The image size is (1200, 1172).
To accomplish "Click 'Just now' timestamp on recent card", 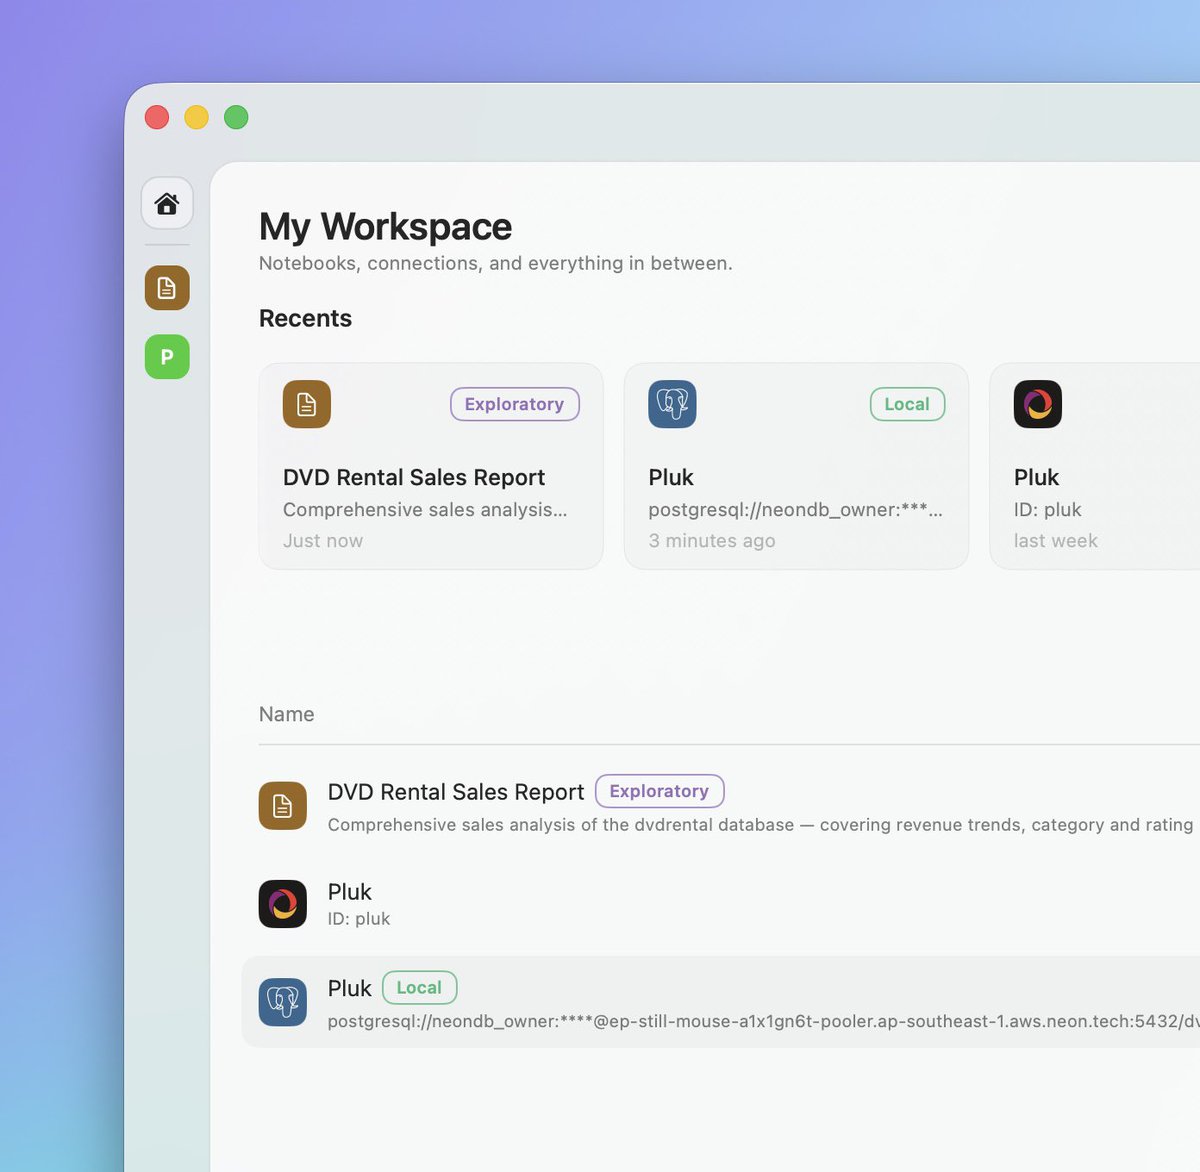I will [x=323, y=541].
